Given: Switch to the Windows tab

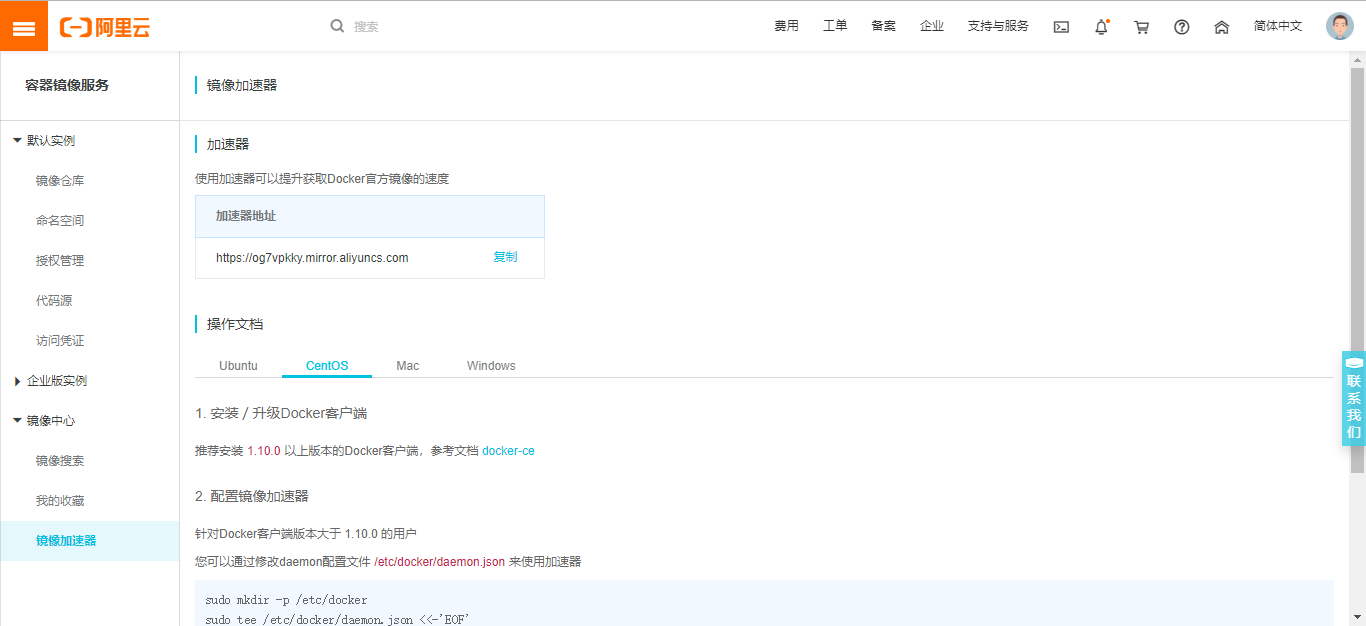Looking at the screenshot, I should tap(491, 366).
